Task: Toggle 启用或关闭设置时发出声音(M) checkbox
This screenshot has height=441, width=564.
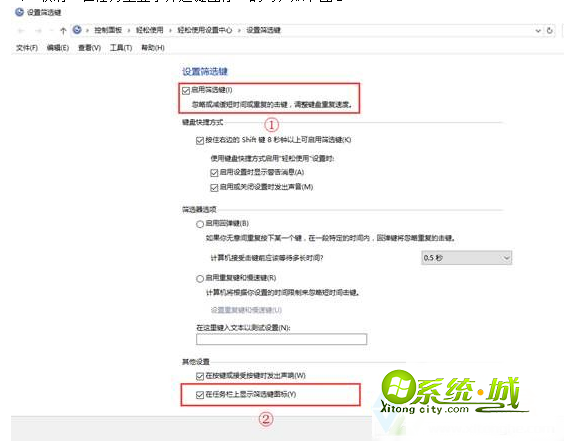Action: [x=214, y=188]
